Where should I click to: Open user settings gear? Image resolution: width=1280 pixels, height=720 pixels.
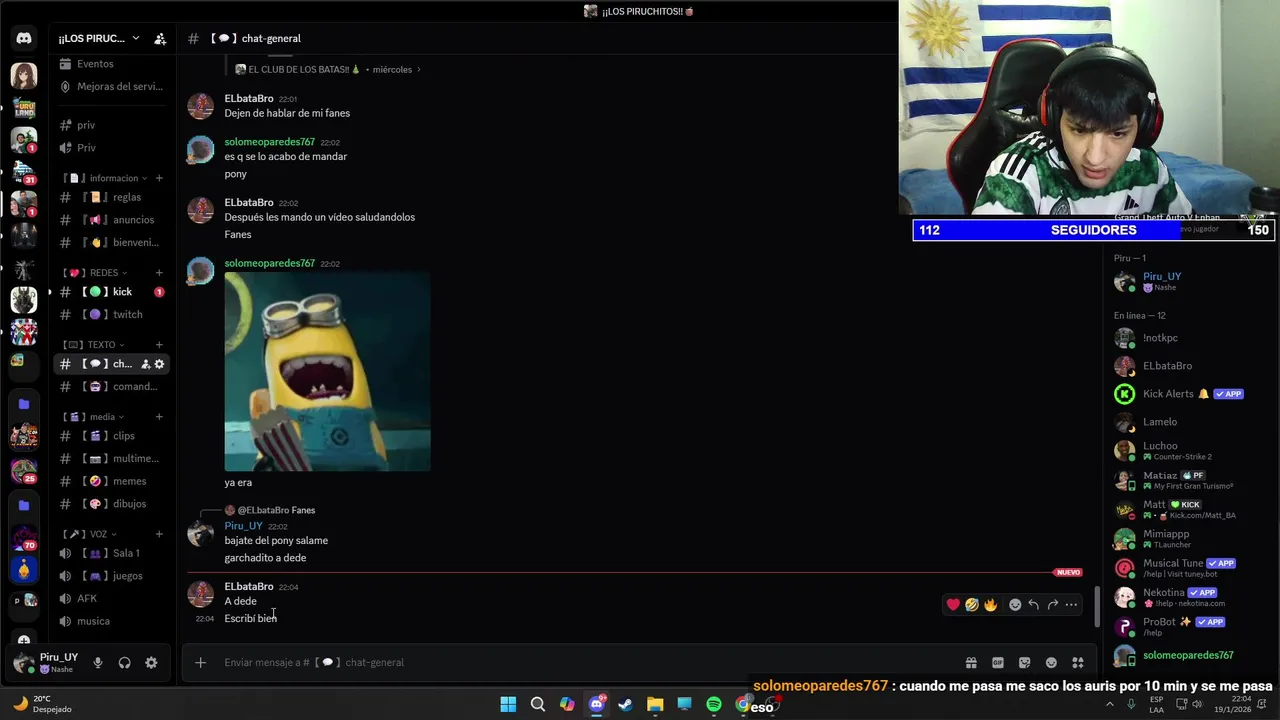[151, 662]
